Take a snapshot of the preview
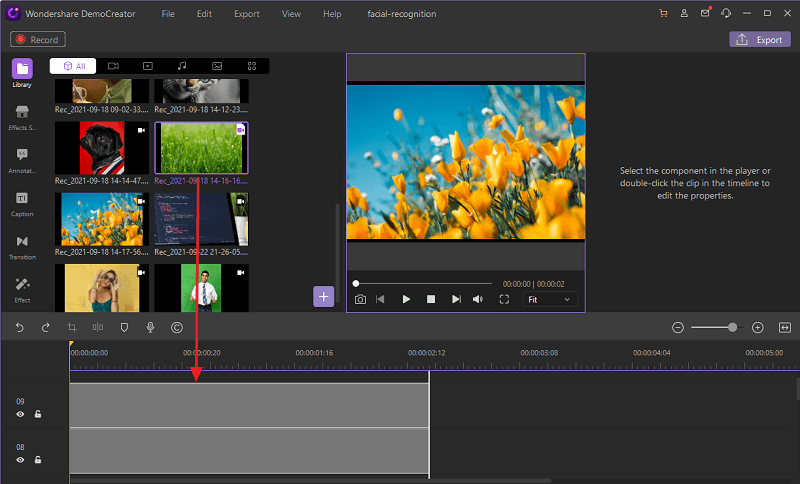The height and width of the screenshot is (484, 800). tap(360, 299)
